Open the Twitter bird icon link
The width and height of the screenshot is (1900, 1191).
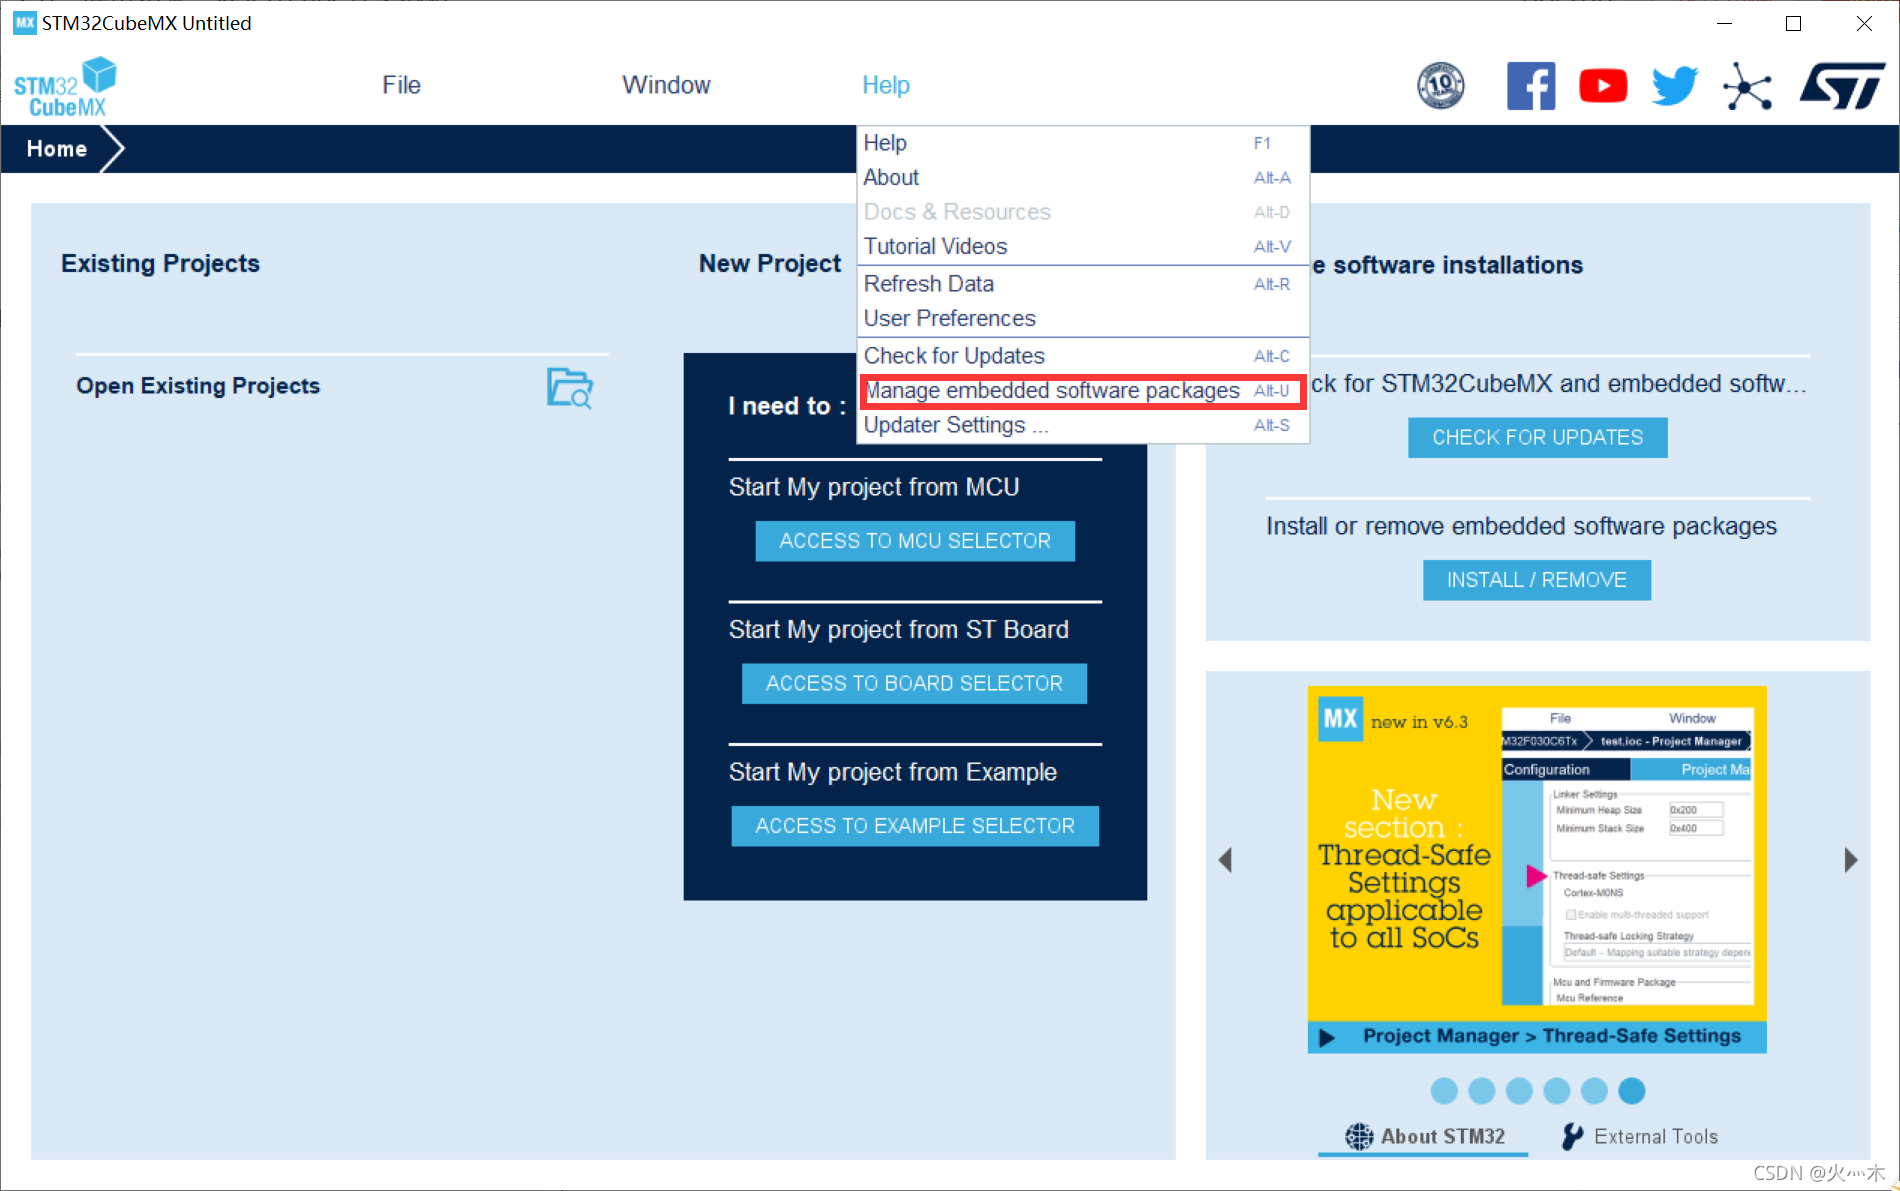pyautogui.click(x=1675, y=86)
